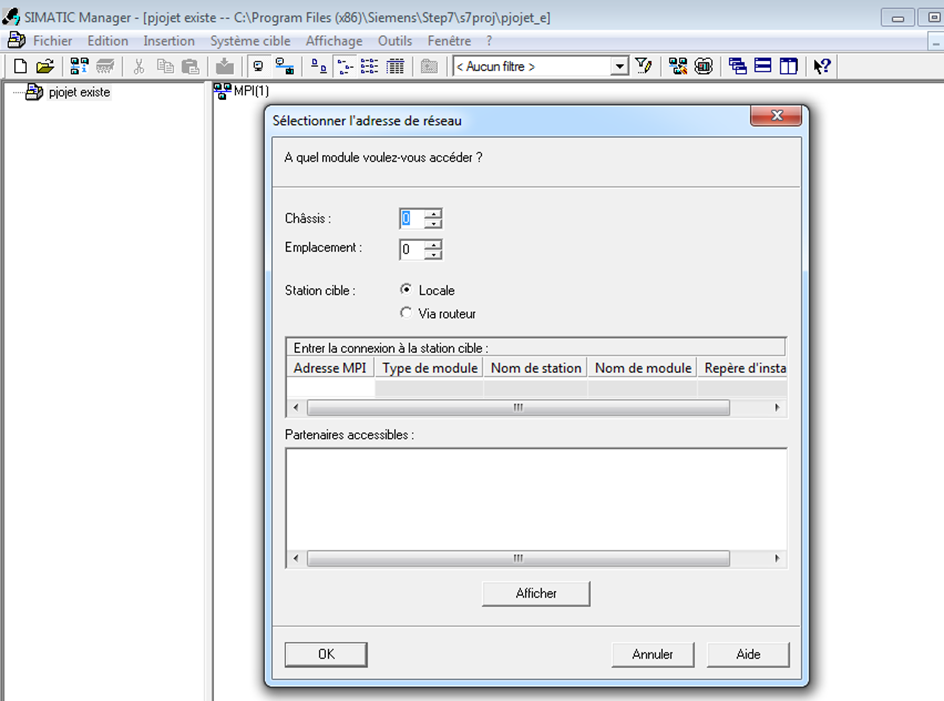Select the MPI(1) network object
The height and width of the screenshot is (701, 944).
(x=243, y=92)
